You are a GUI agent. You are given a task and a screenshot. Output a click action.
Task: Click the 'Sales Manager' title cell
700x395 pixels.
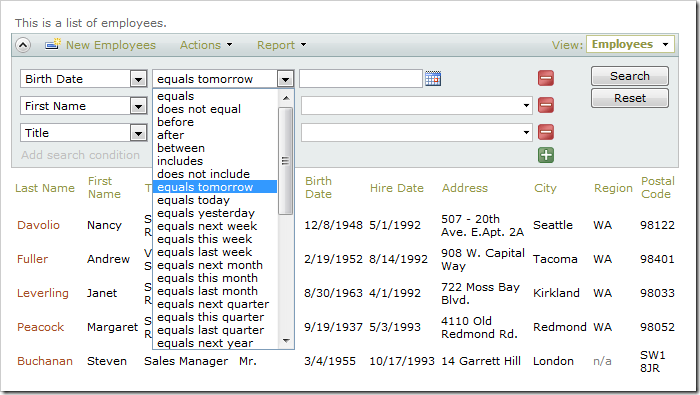pos(186,361)
